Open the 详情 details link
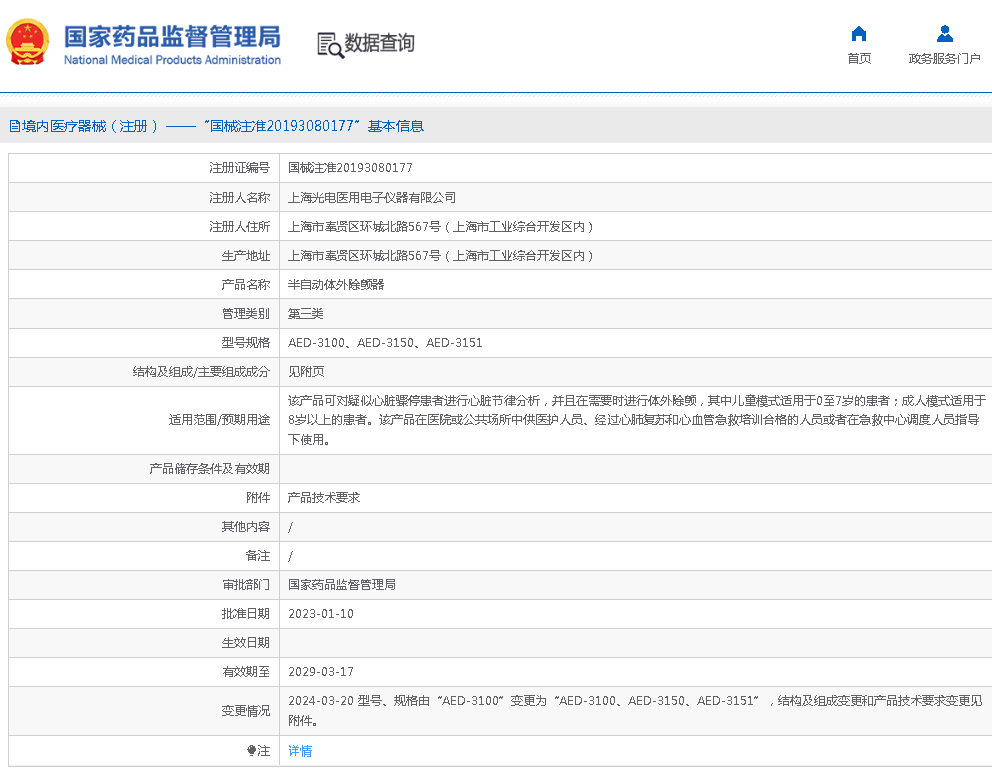 (300, 751)
